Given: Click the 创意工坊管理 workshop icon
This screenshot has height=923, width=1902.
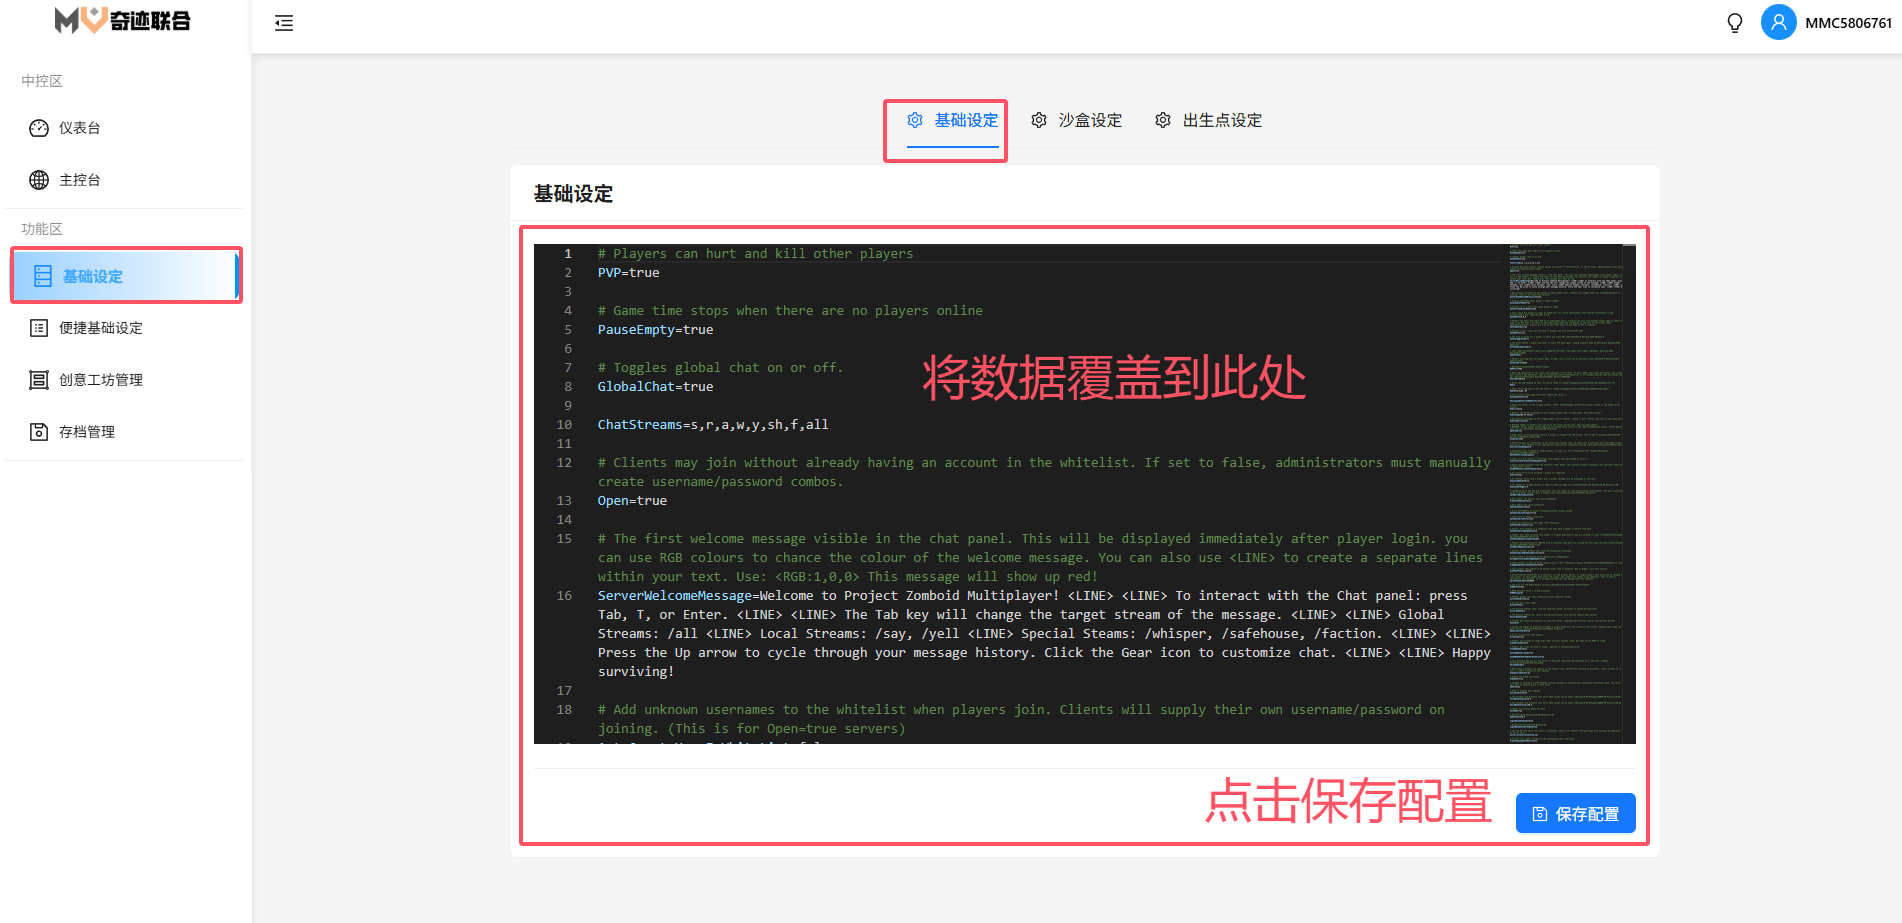Looking at the screenshot, I should 39,380.
